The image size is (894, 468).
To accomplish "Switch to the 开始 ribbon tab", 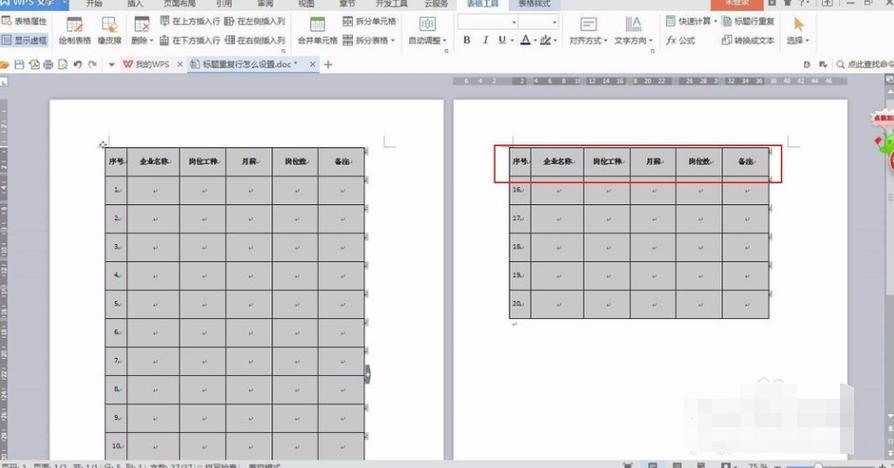I will [94, 3].
